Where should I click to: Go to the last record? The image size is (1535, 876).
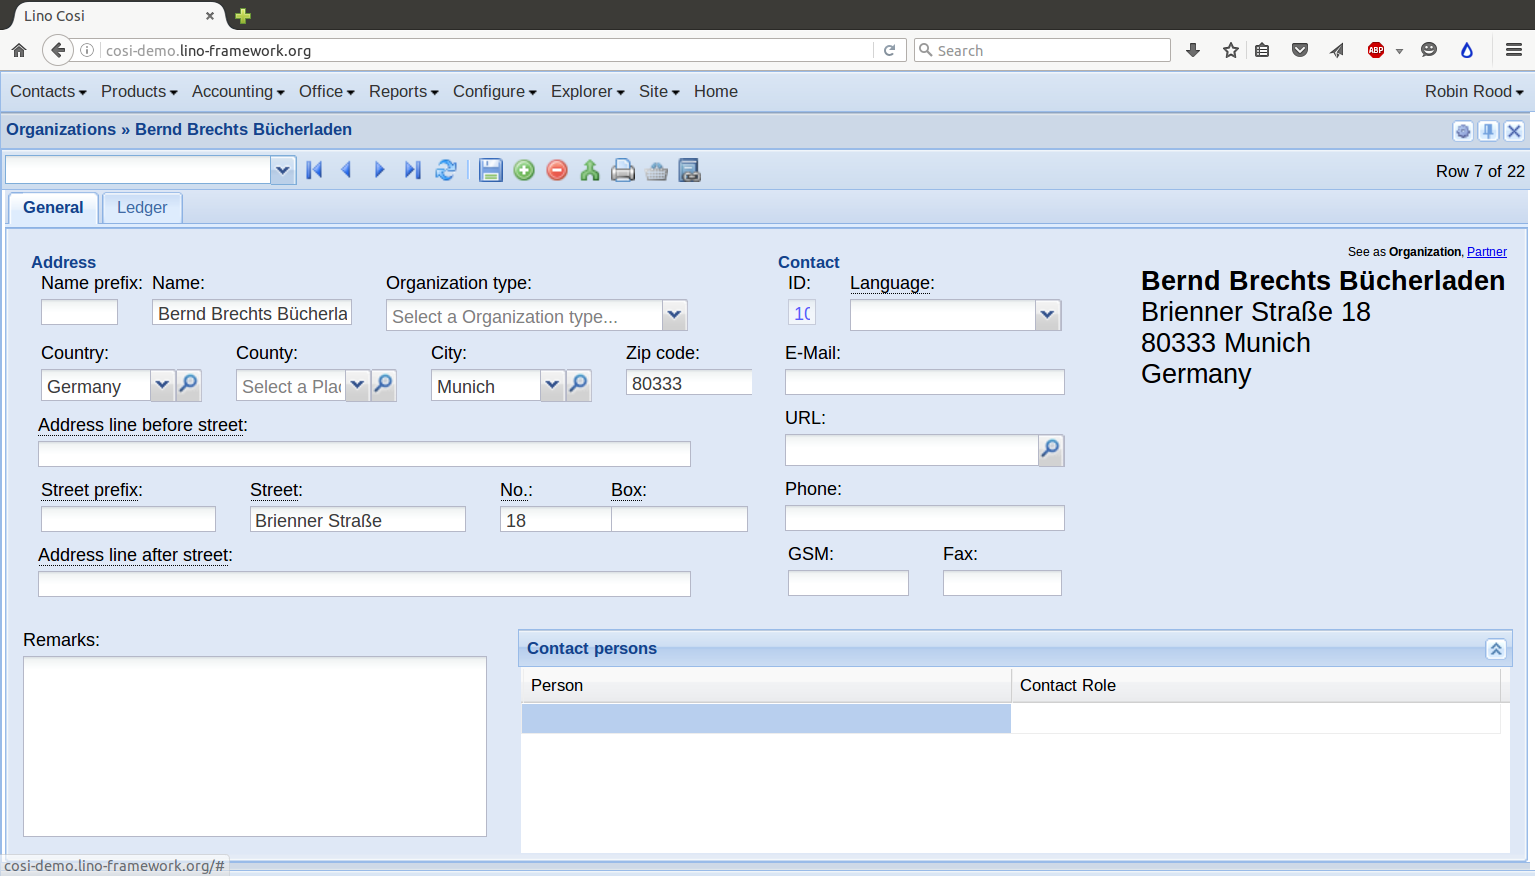pos(413,170)
